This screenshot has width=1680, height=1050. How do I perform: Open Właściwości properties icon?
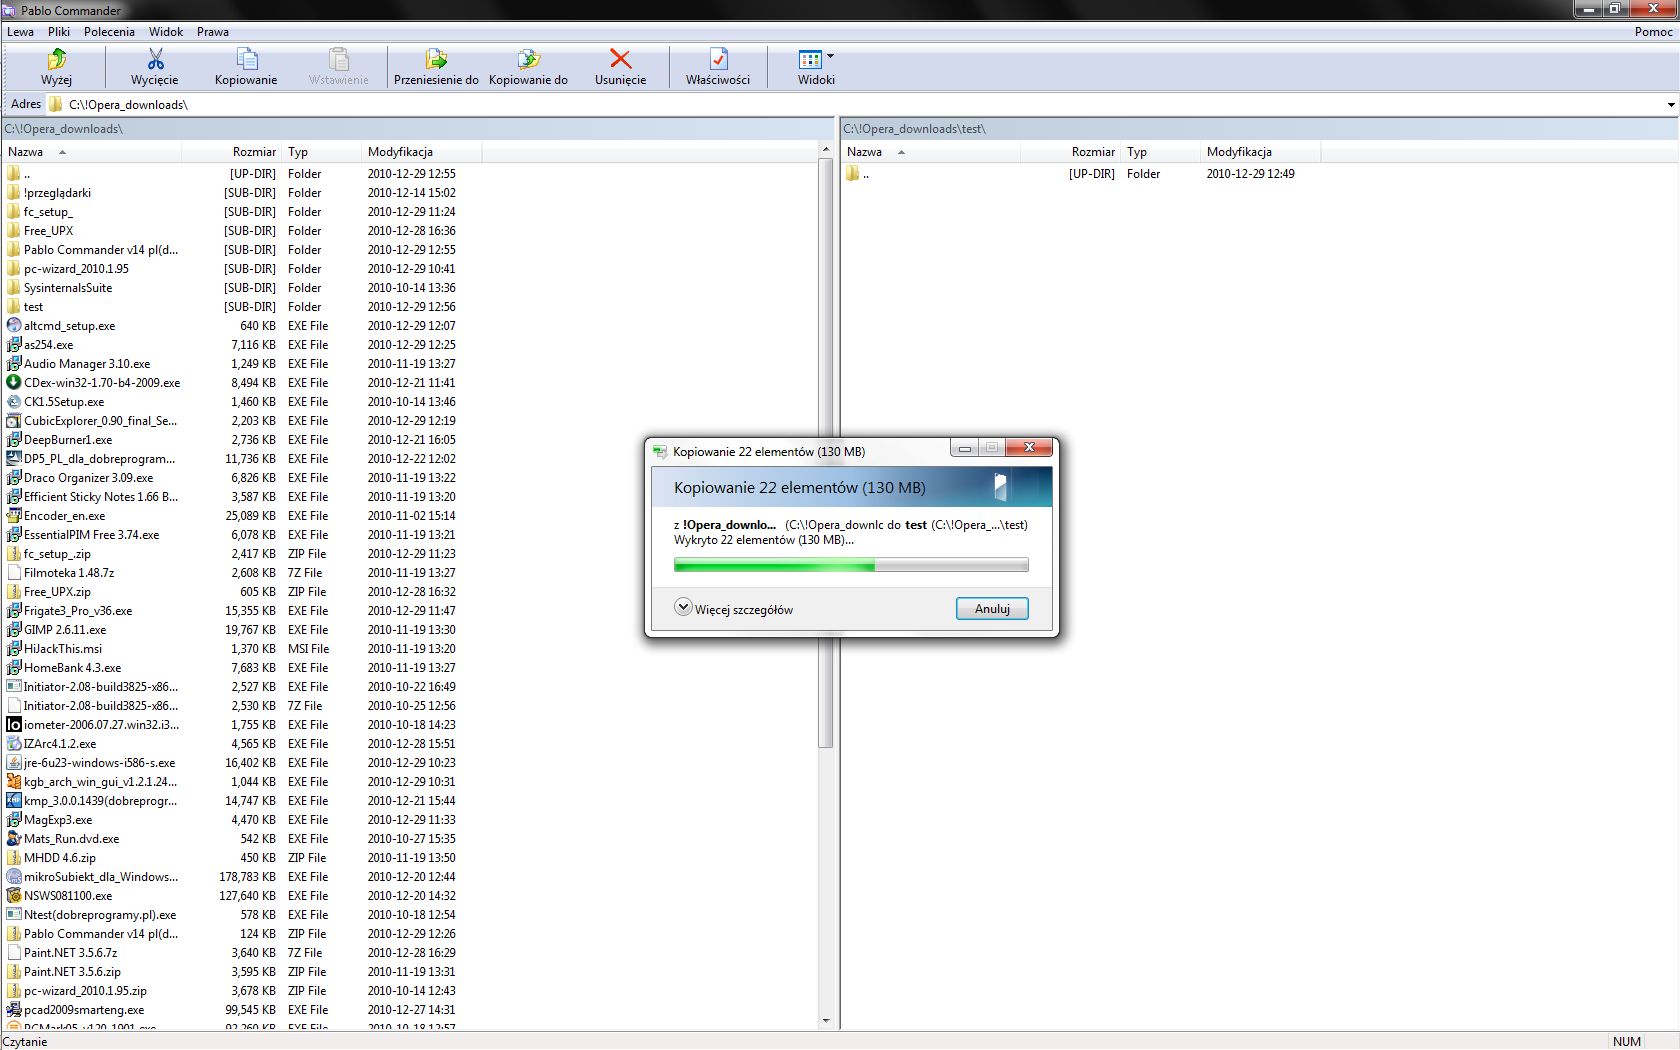[718, 59]
